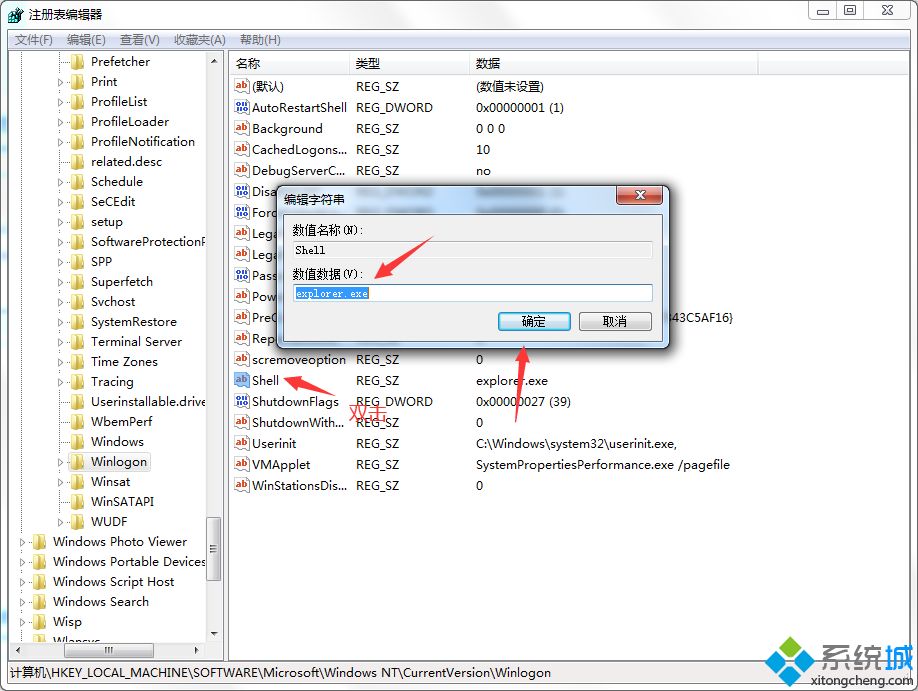The width and height of the screenshot is (918, 691).
Task: Select the SoftwareProtectionP tree item
Action: [x=148, y=241]
